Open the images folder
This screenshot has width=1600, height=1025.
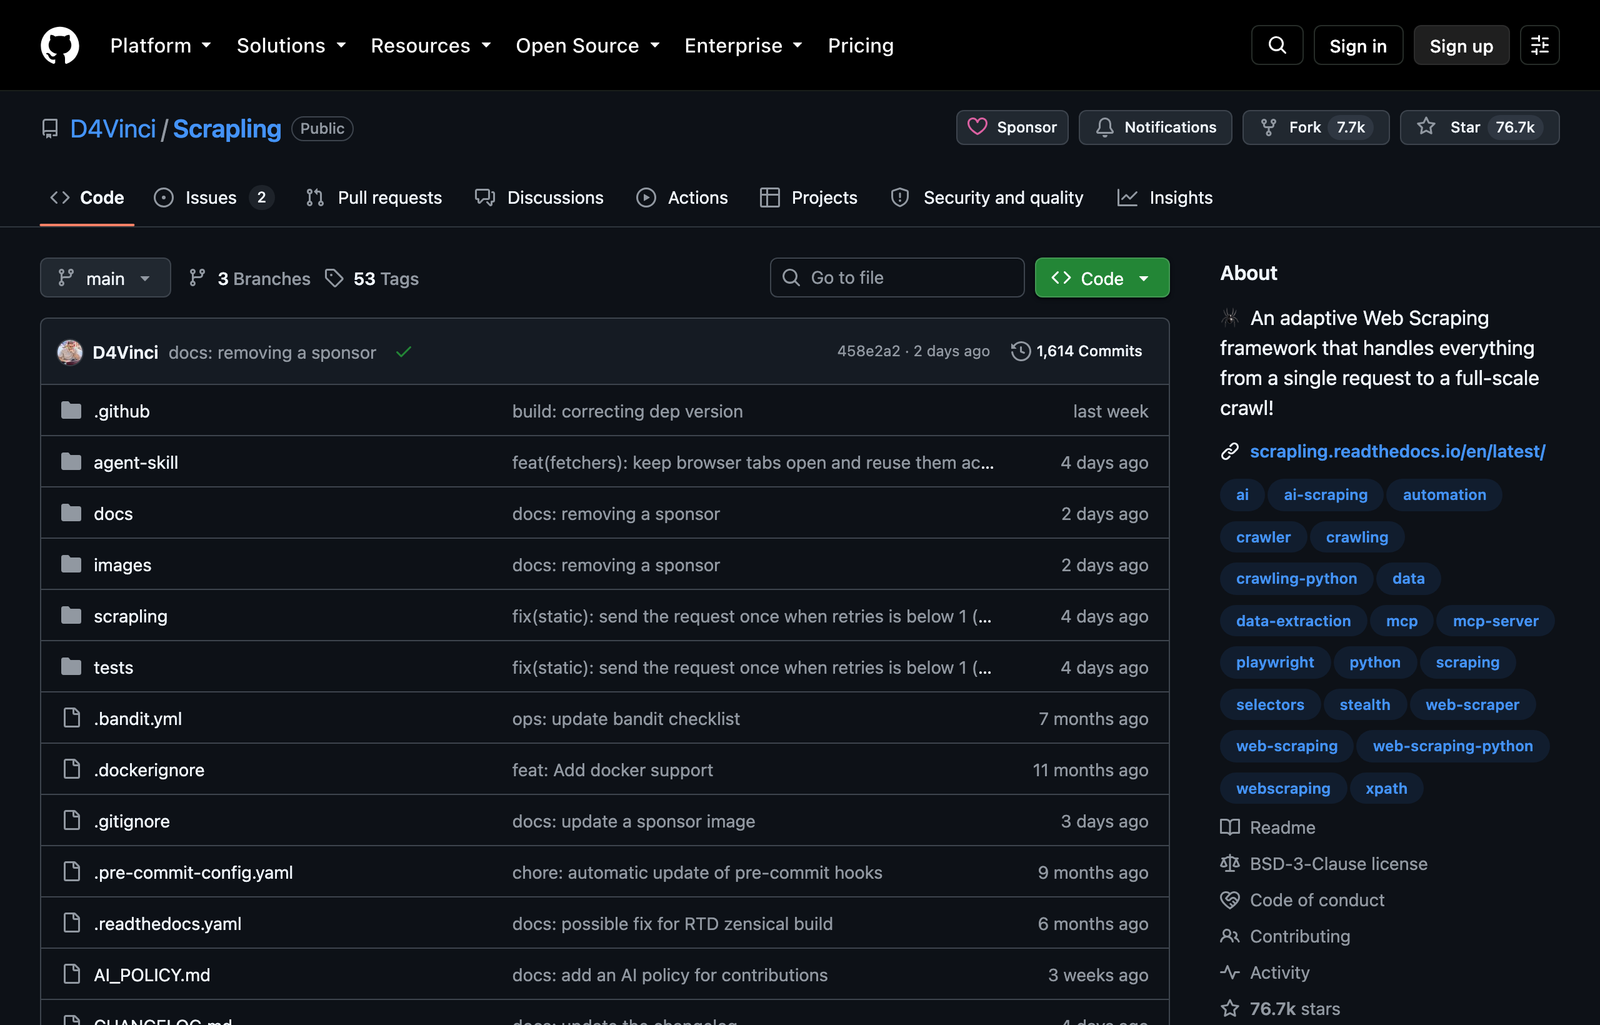tap(123, 565)
